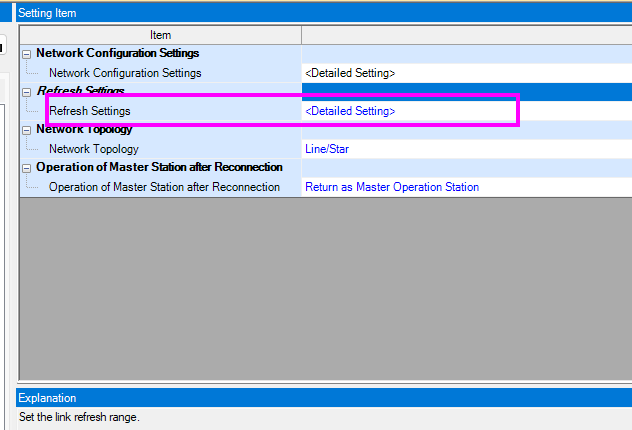
Task: Collapse Operation of Master Station after Reconnection group
Action: point(27,168)
